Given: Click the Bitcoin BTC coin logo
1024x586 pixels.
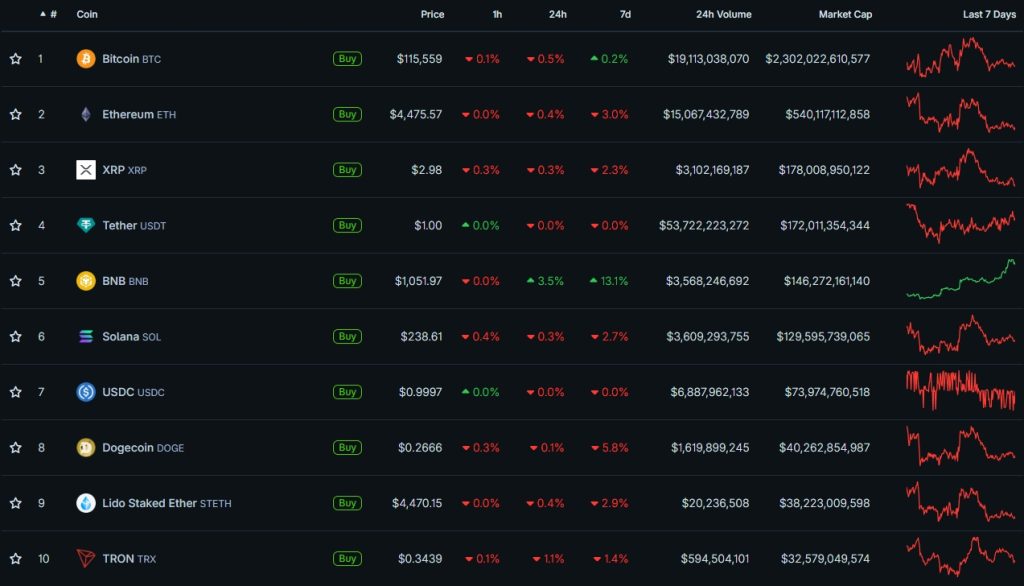Looking at the screenshot, I should point(87,59).
